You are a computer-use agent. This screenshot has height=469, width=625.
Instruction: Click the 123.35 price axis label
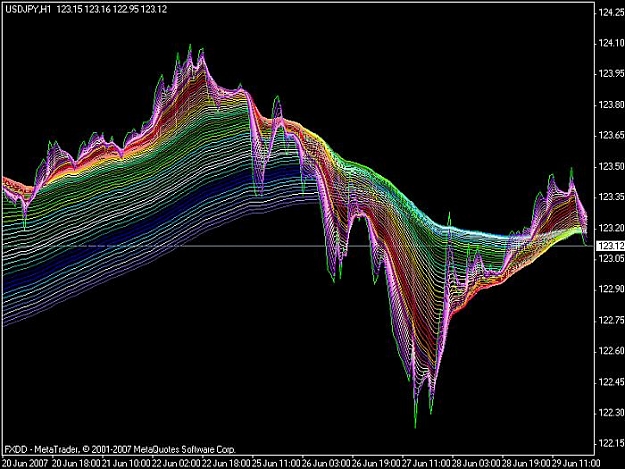(x=611, y=197)
